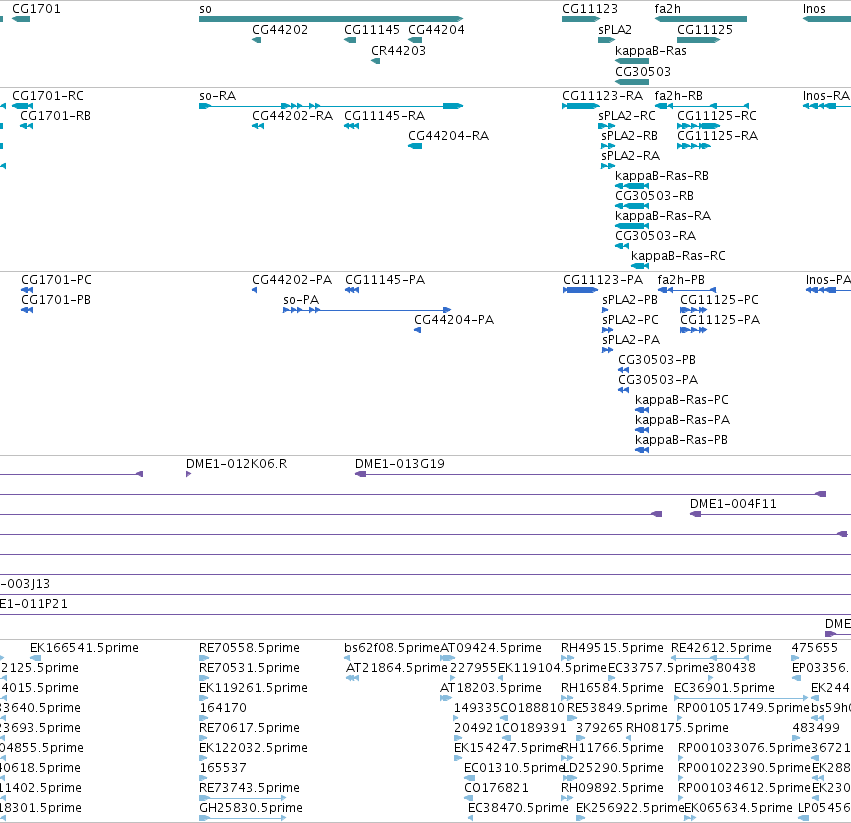Screen dimensions: 851x823
Task: Click the RH49515.5prime EST label
Action: click(612, 648)
